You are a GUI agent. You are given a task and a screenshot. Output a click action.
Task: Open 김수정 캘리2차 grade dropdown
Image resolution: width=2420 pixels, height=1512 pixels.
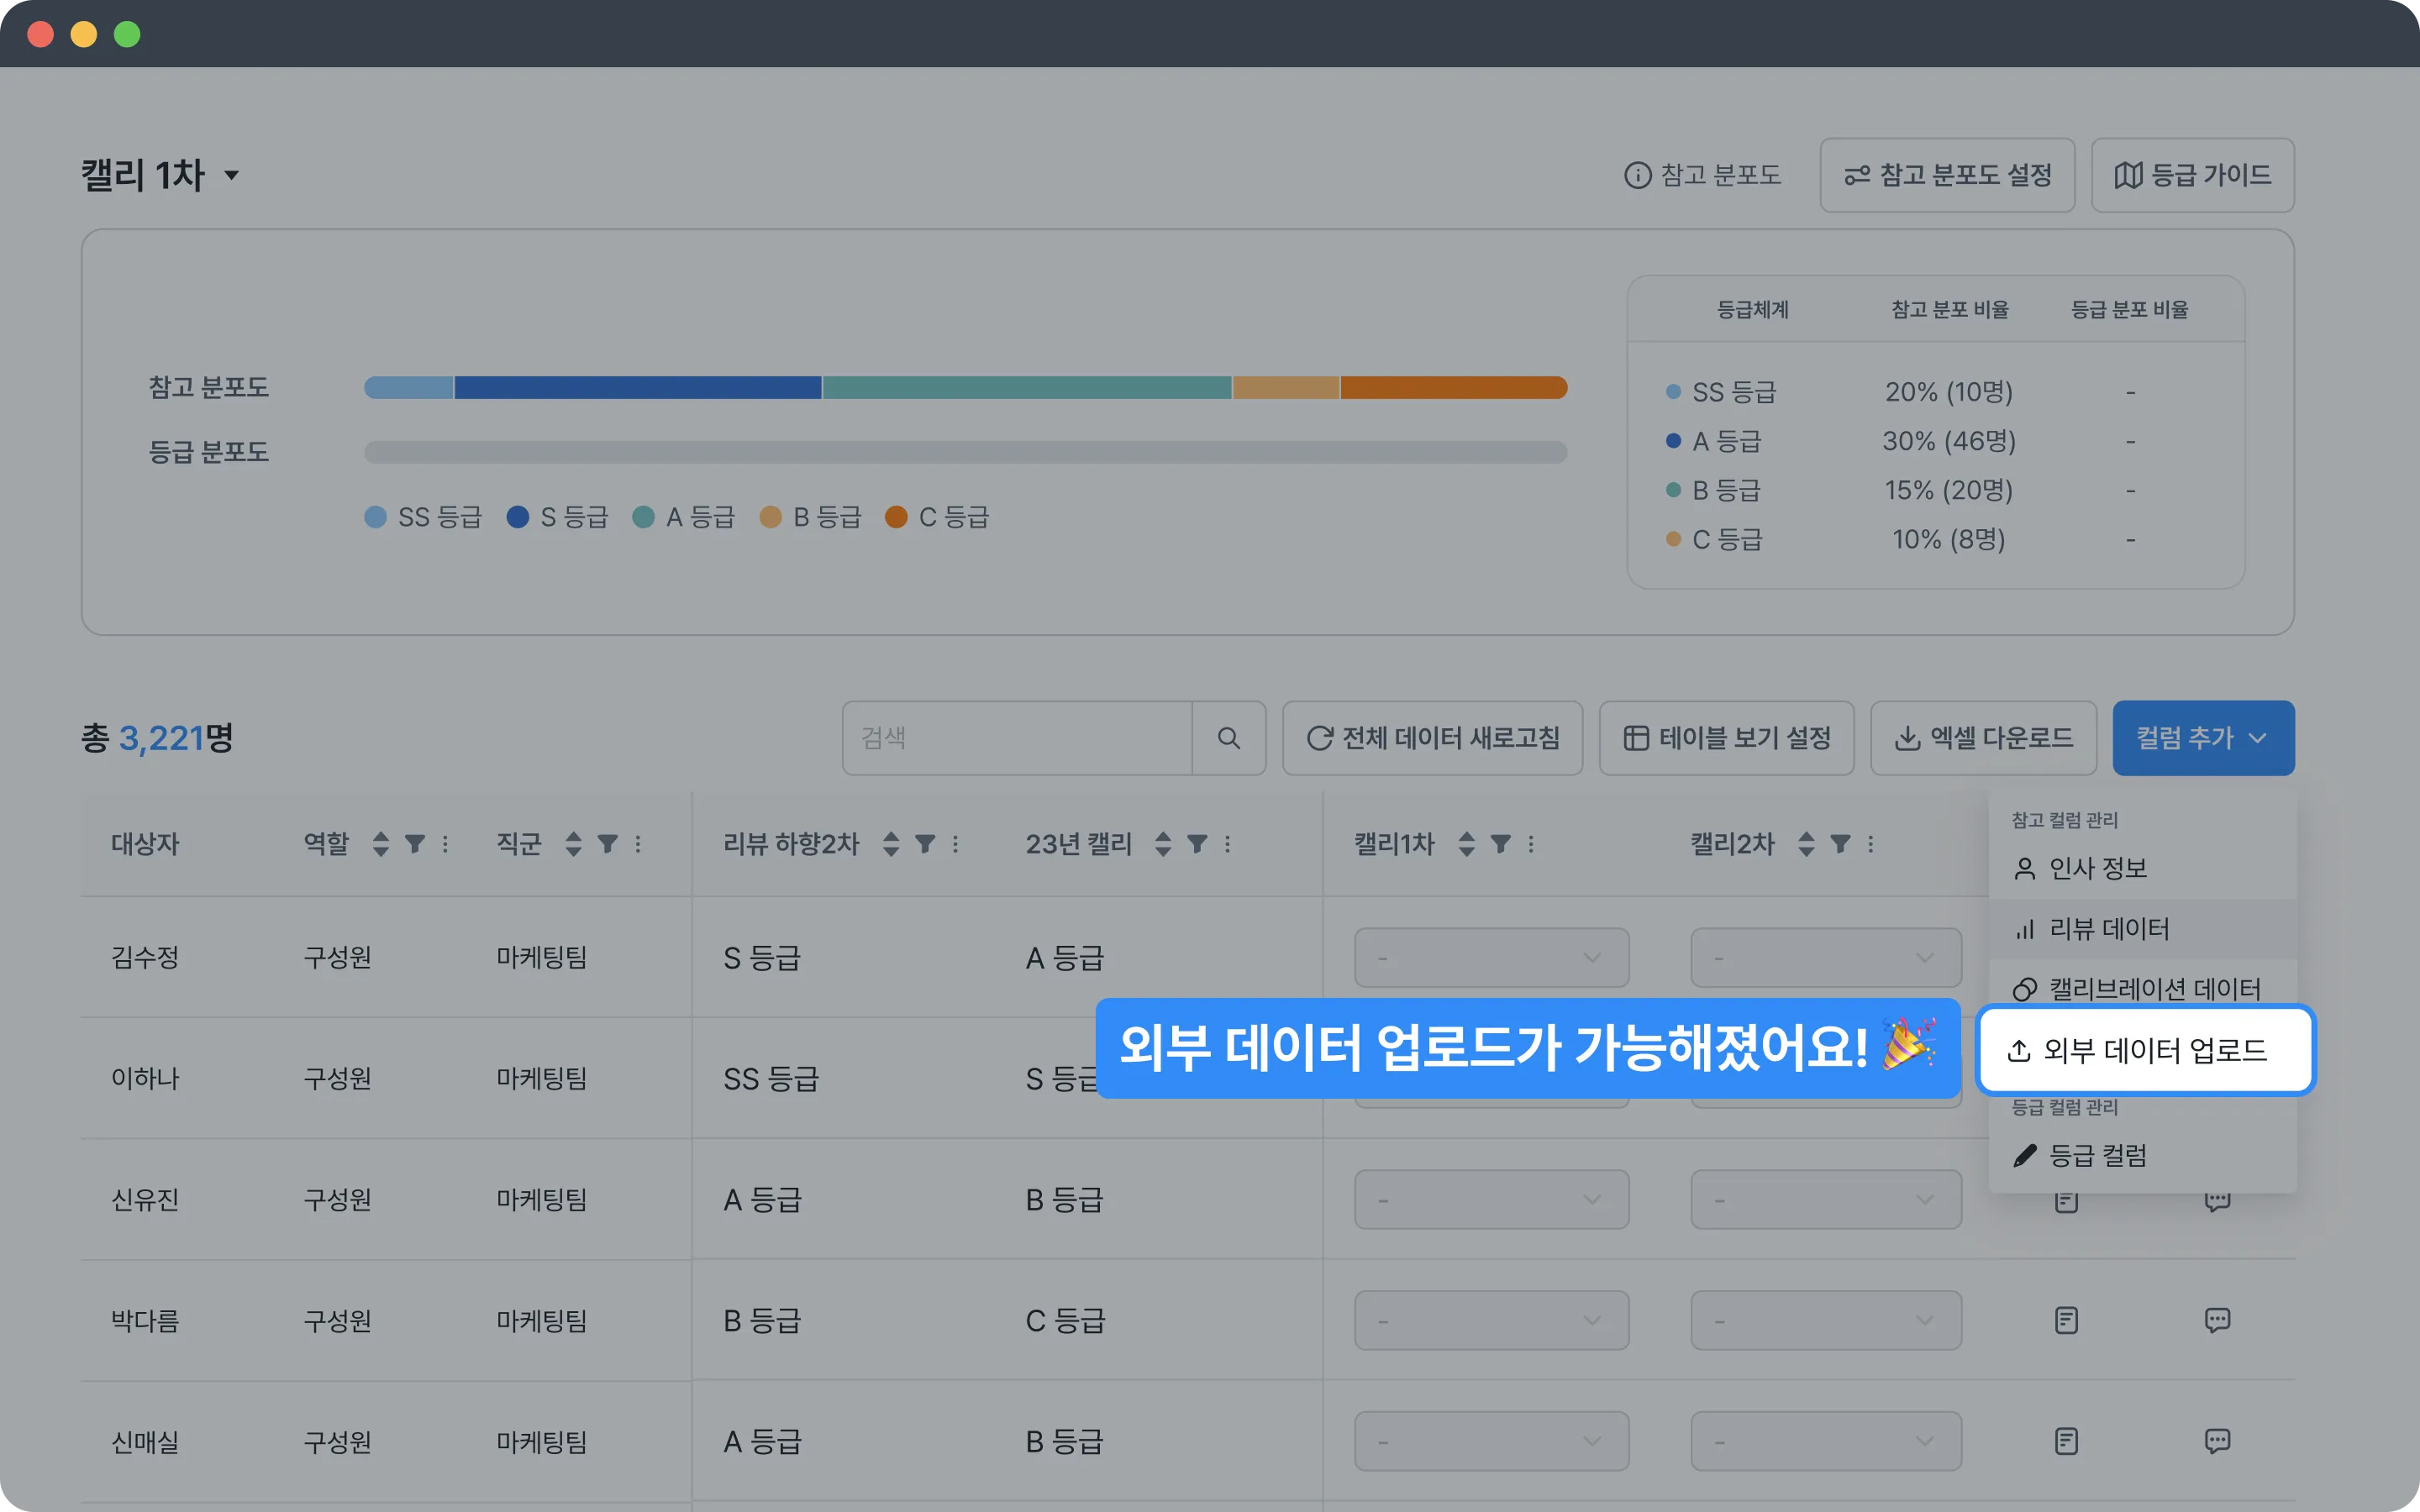pos(1826,958)
